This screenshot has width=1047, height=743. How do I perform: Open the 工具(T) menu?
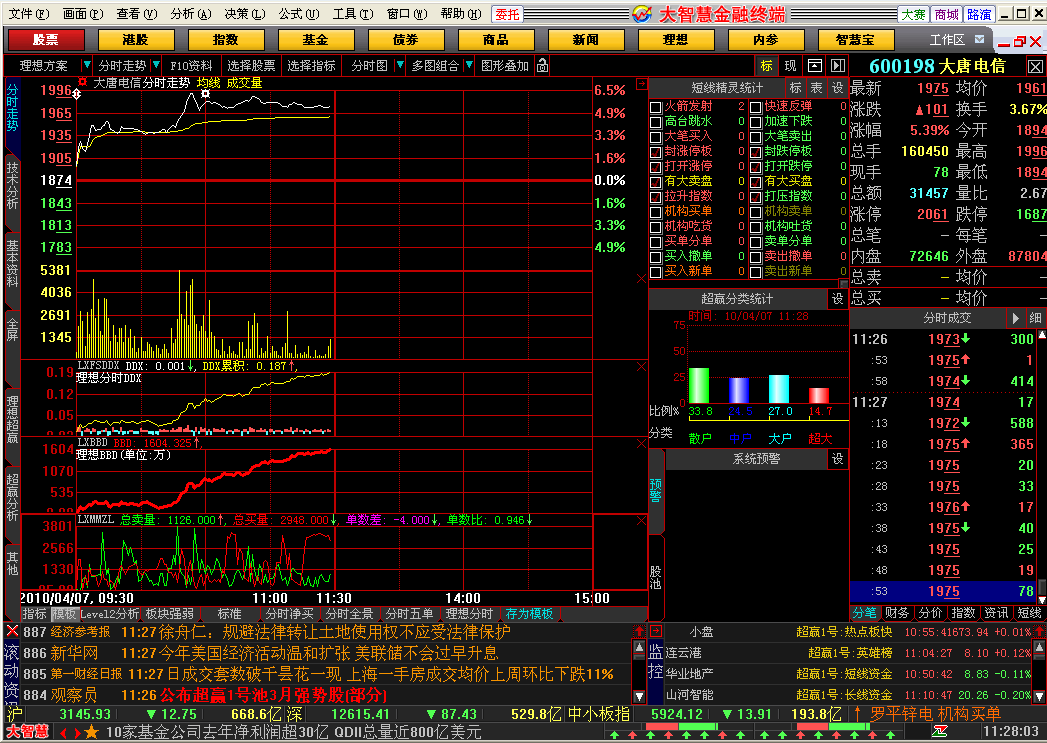click(353, 13)
